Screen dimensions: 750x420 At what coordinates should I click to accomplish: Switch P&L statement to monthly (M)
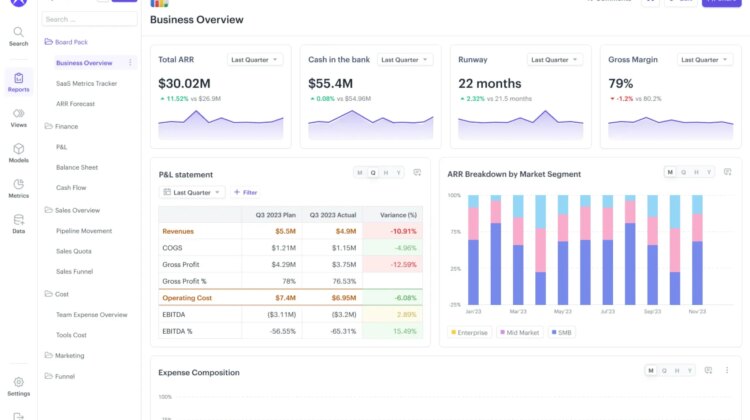360,173
